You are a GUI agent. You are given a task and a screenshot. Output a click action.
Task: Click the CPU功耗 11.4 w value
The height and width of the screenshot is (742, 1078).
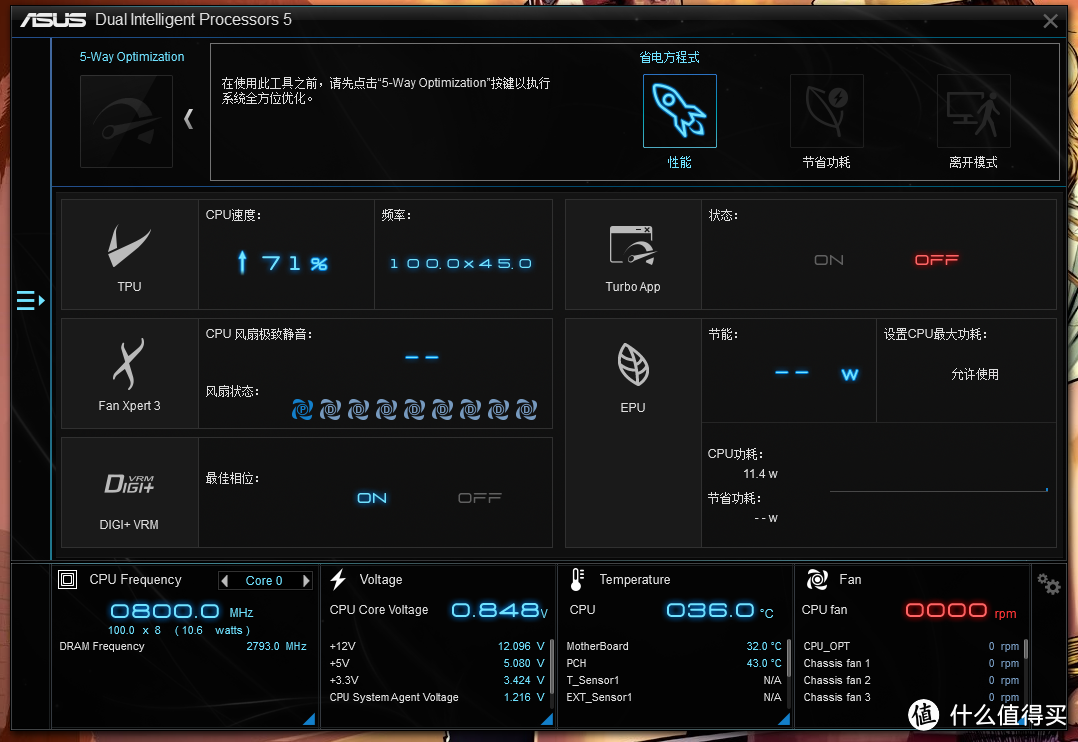(x=760, y=474)
